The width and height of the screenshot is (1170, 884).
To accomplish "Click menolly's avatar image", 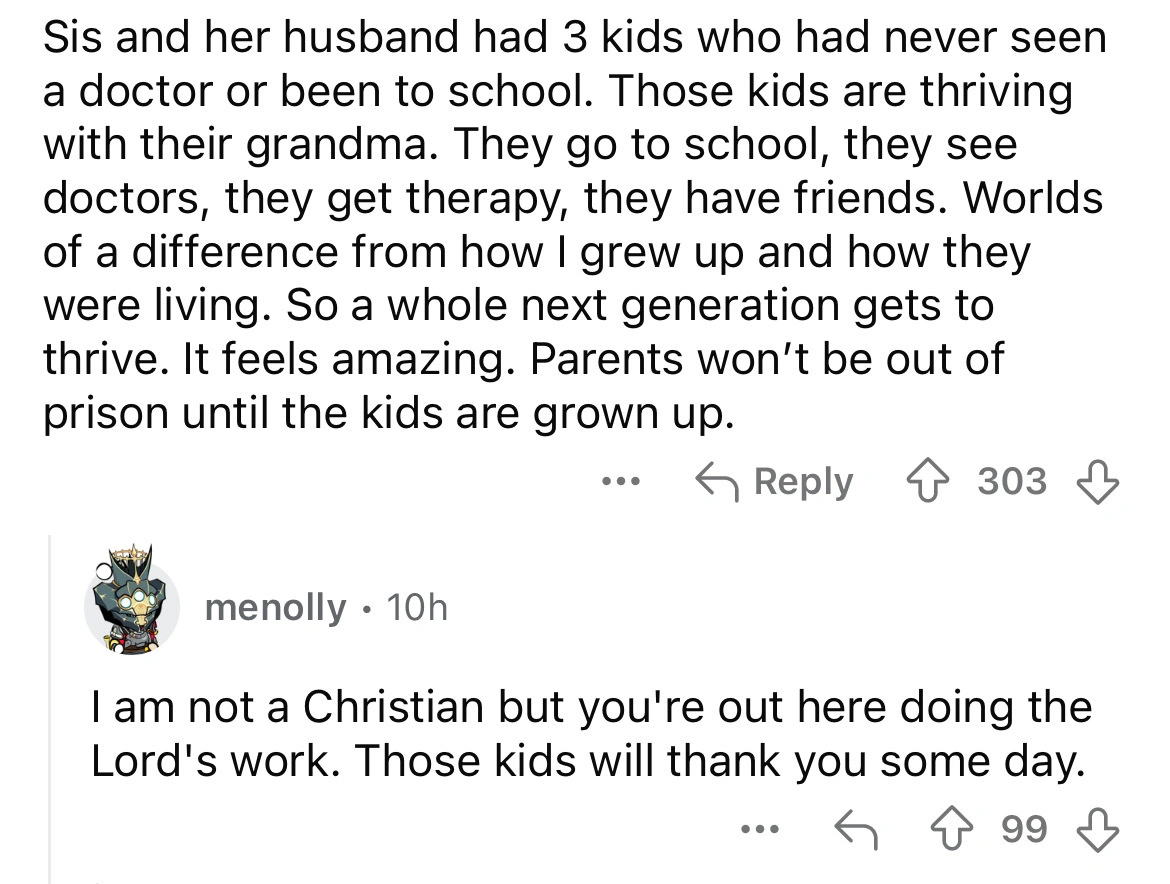I will 130,605.
